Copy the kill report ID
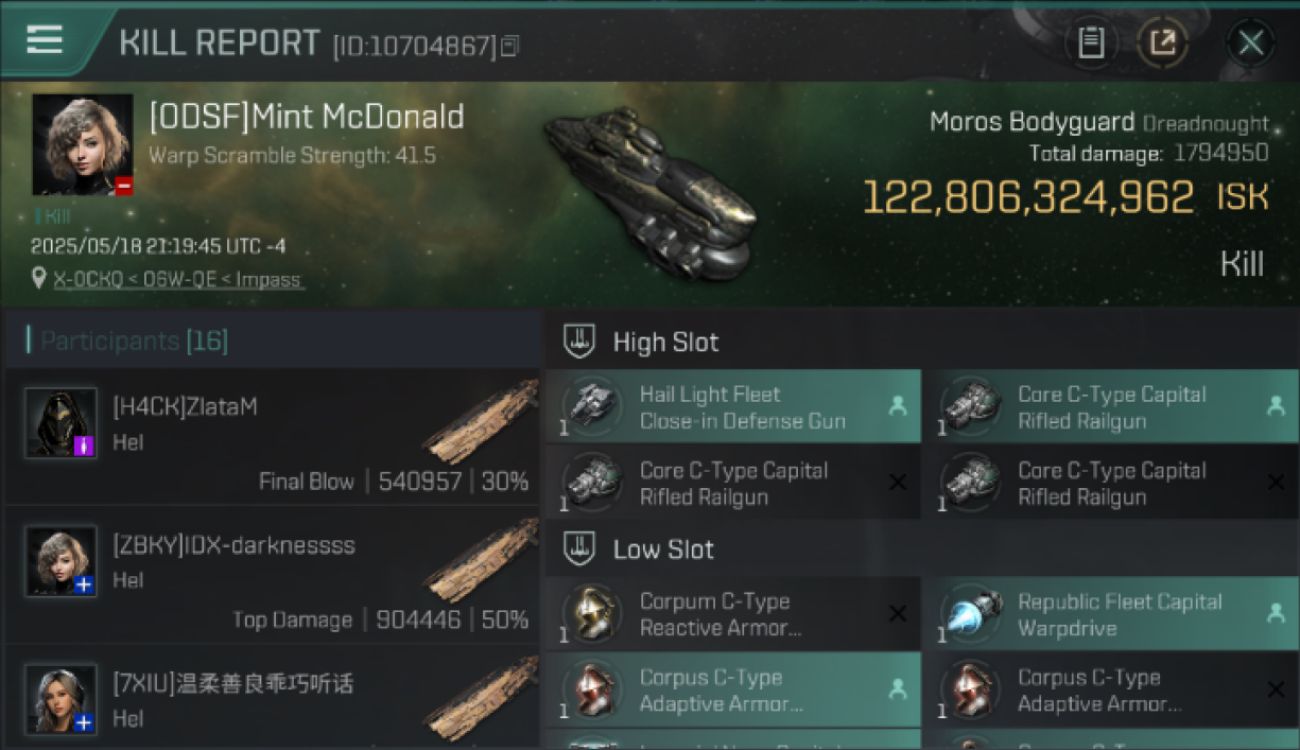 (510, 46)
